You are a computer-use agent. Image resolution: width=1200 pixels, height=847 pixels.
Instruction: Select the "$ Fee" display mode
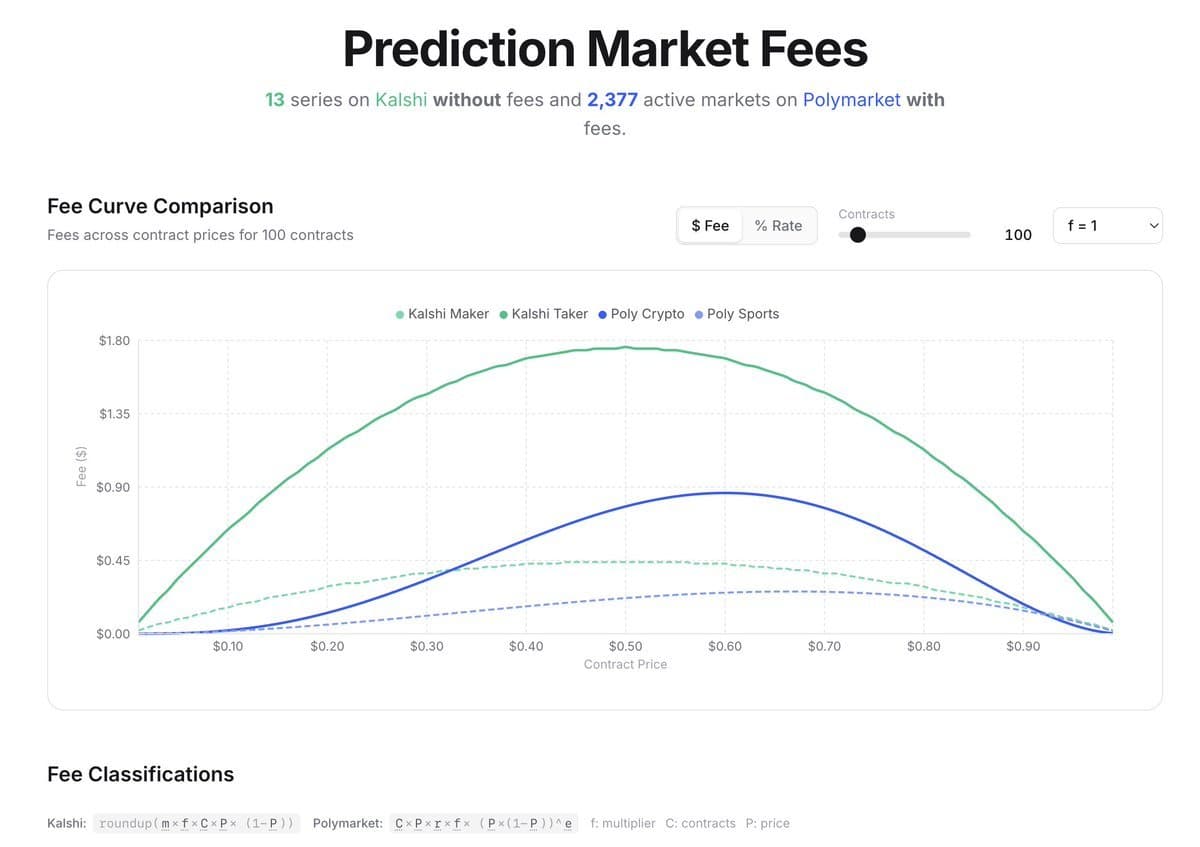pyautogui.click(x=710, y=225)
